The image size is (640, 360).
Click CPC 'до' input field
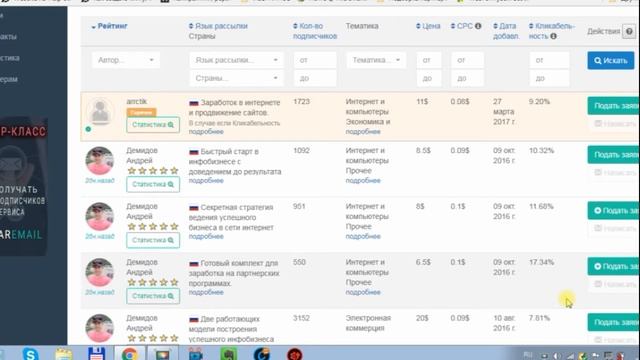tap(467, 78)
